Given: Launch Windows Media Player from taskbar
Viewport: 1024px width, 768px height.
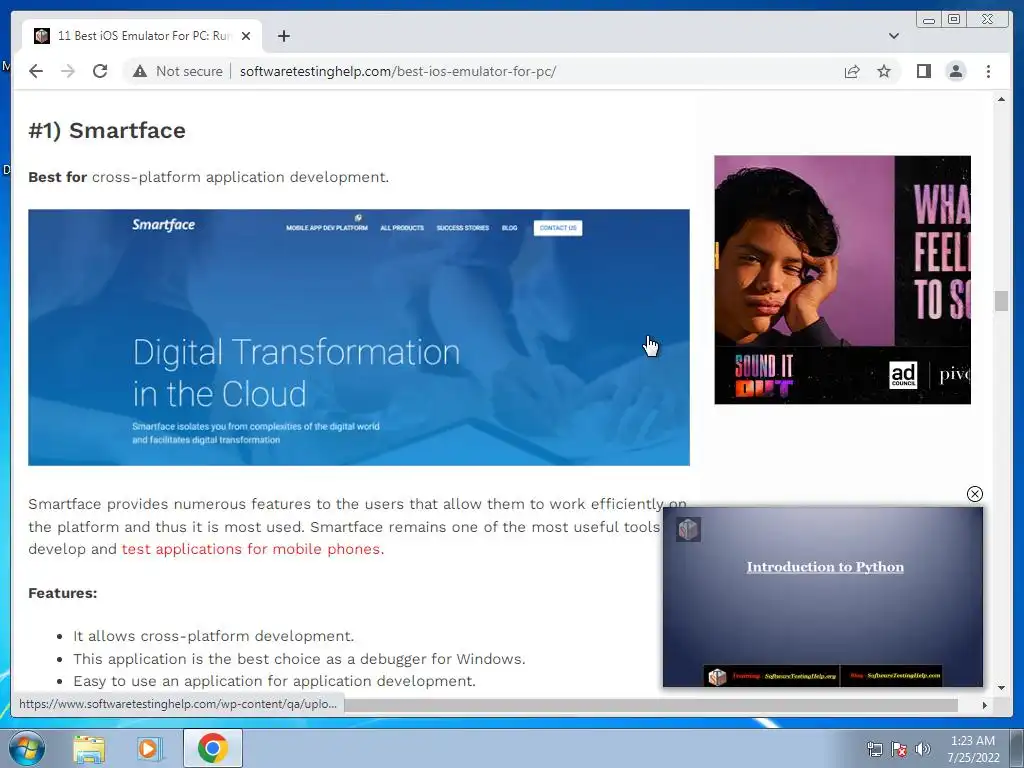Looking at the screenshot, I should [x=150, y=749].
